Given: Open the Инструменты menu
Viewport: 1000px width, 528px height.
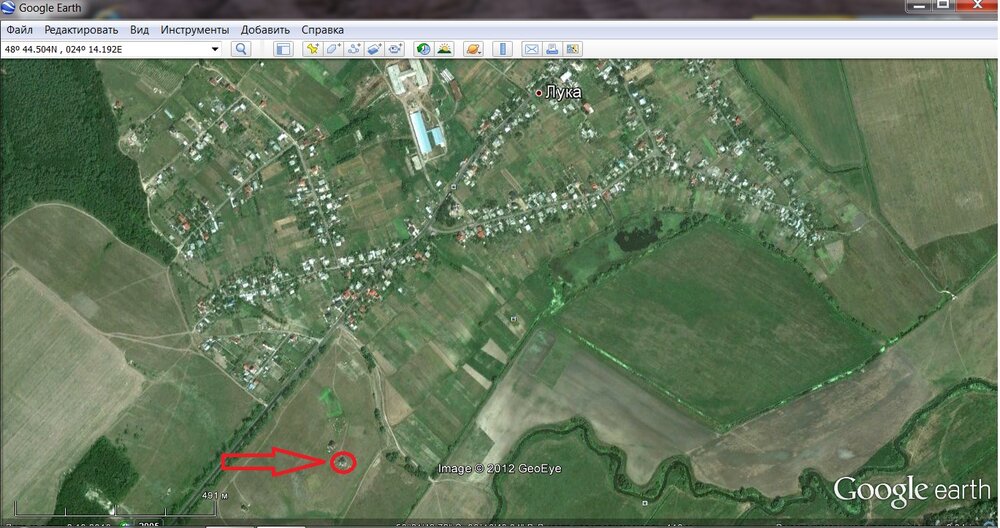Looking at the screenshot, I should pyautogui.click(x=195, y=30).
